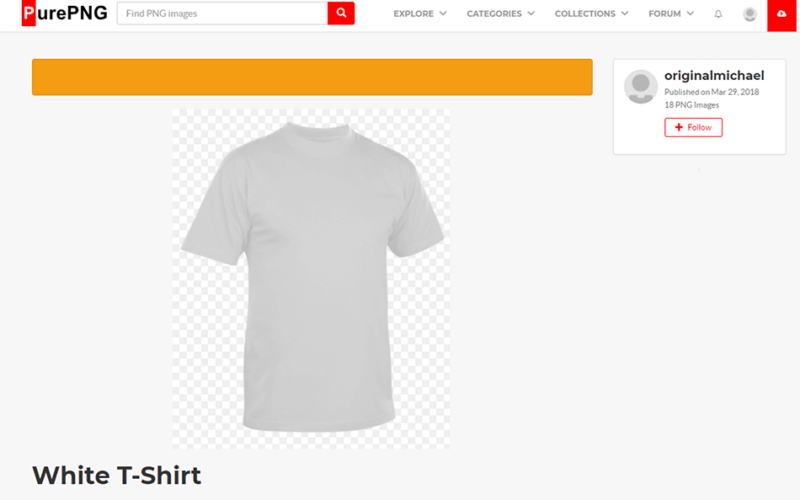
Task: Click the White T-Shirt preview image
Action: click(x=311, y=279)
